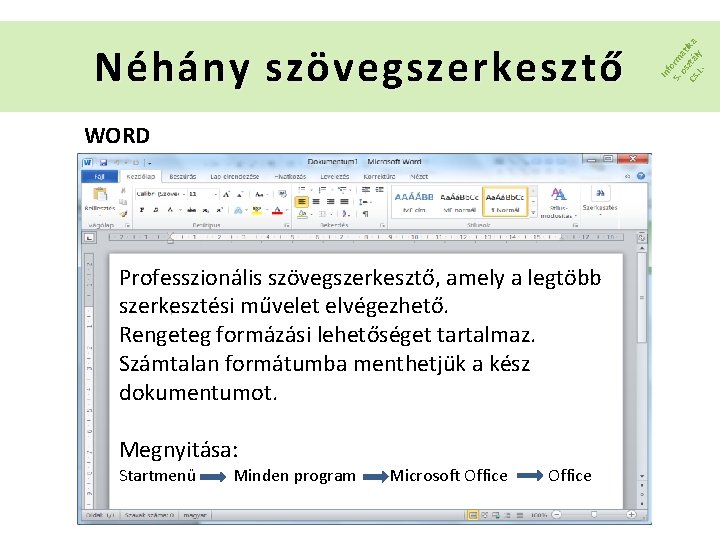Toggle Draft view in status bar

[x=519, y=515]
